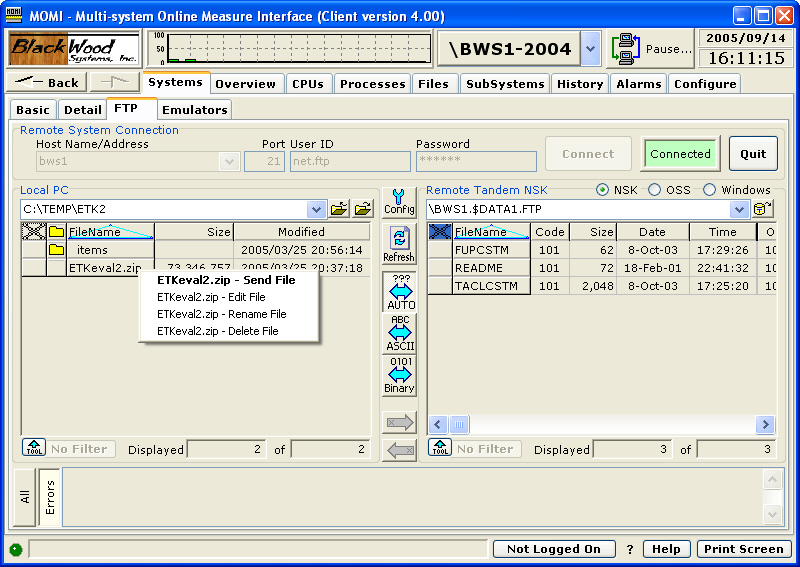Screen dimensions: 800x567
Task: Switch to the Emulators sub-tab
Action: 194,110
